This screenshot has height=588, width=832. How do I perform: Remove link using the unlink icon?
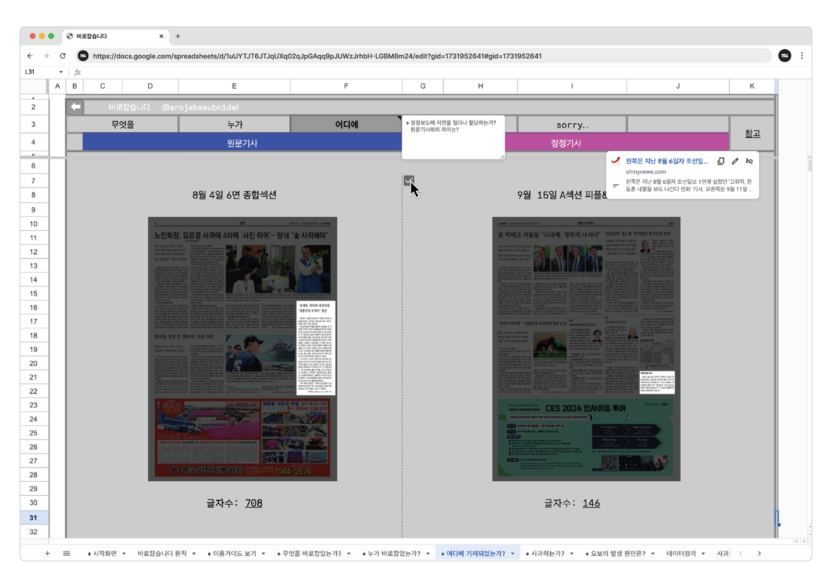tap(749, 161)
